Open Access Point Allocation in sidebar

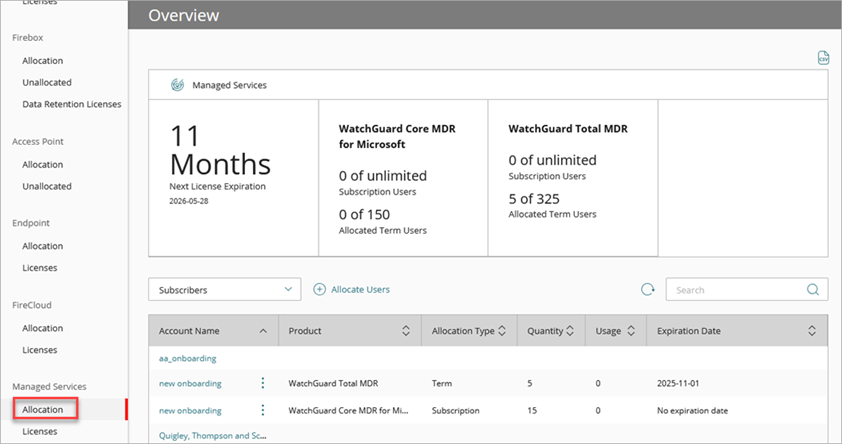pyautogui.click(x=42, y=164)
